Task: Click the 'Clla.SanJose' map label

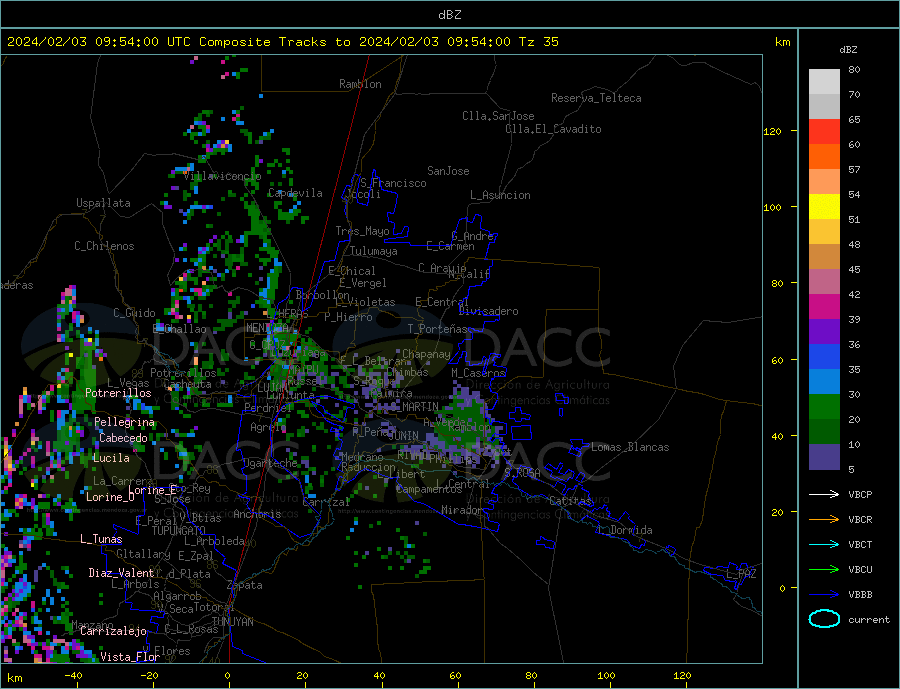Action: 498,116
